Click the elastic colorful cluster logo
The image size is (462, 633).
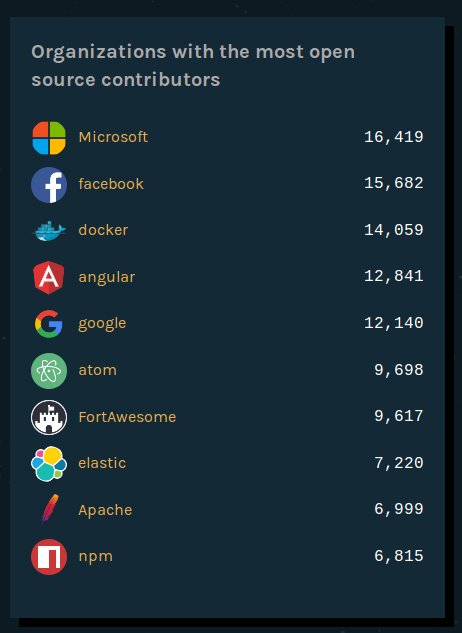point(49,464)
